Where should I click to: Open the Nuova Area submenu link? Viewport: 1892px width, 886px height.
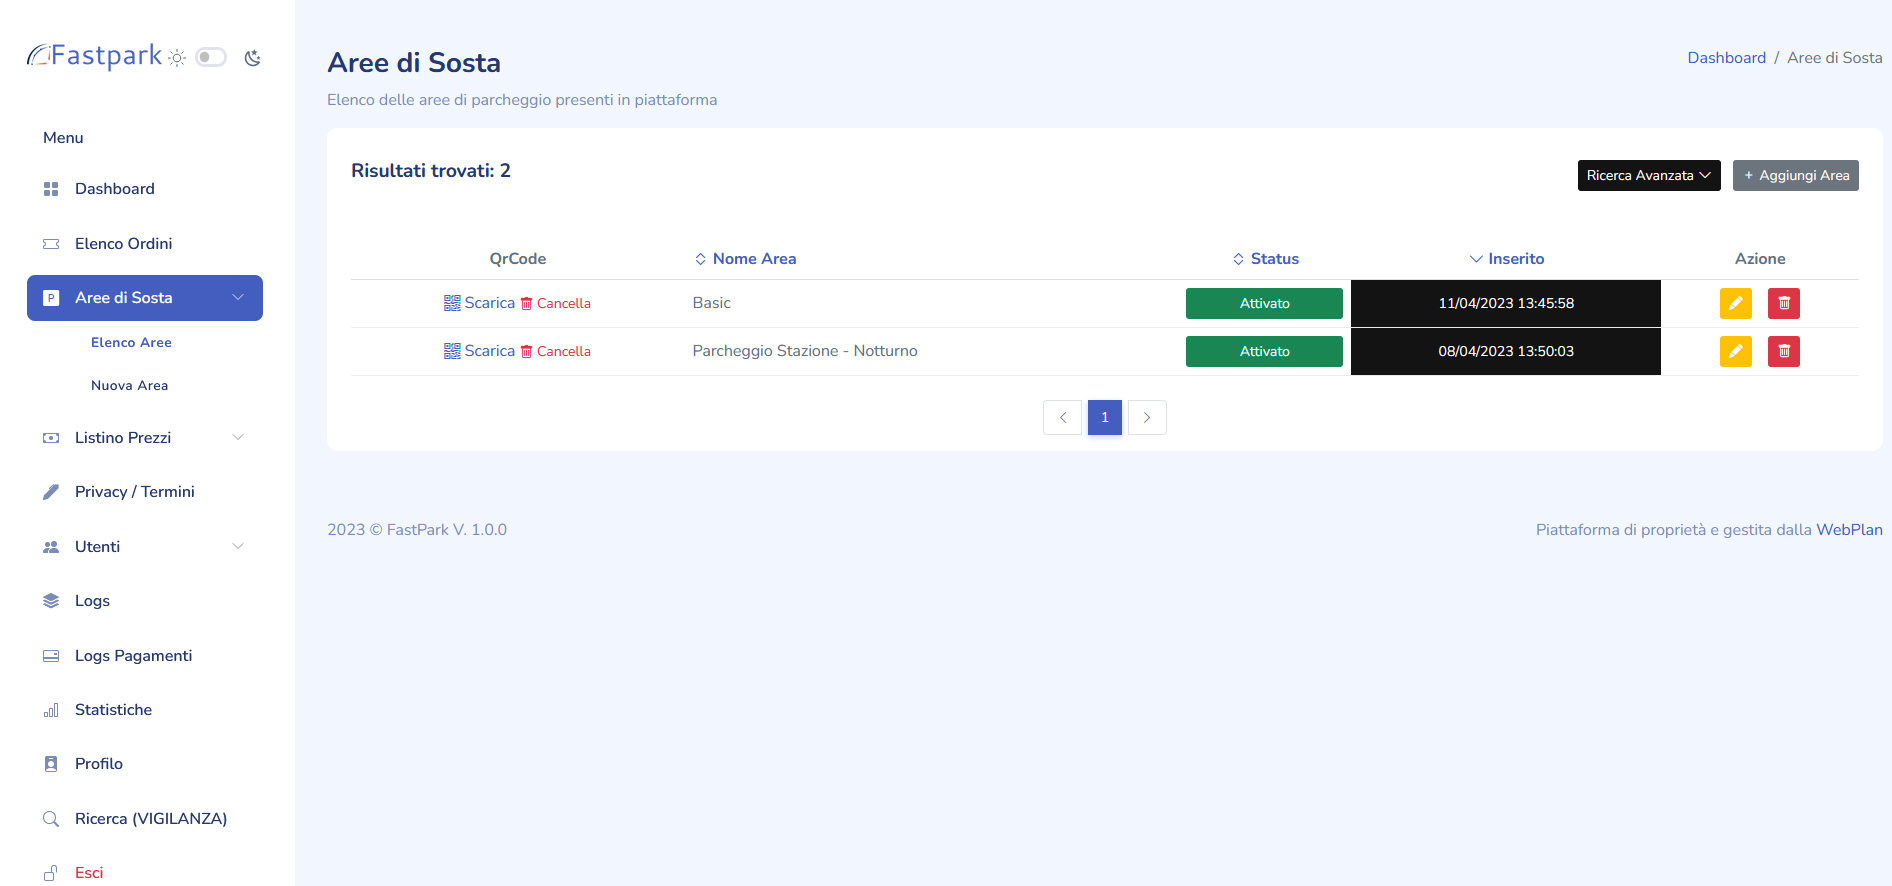click(129, 385)
